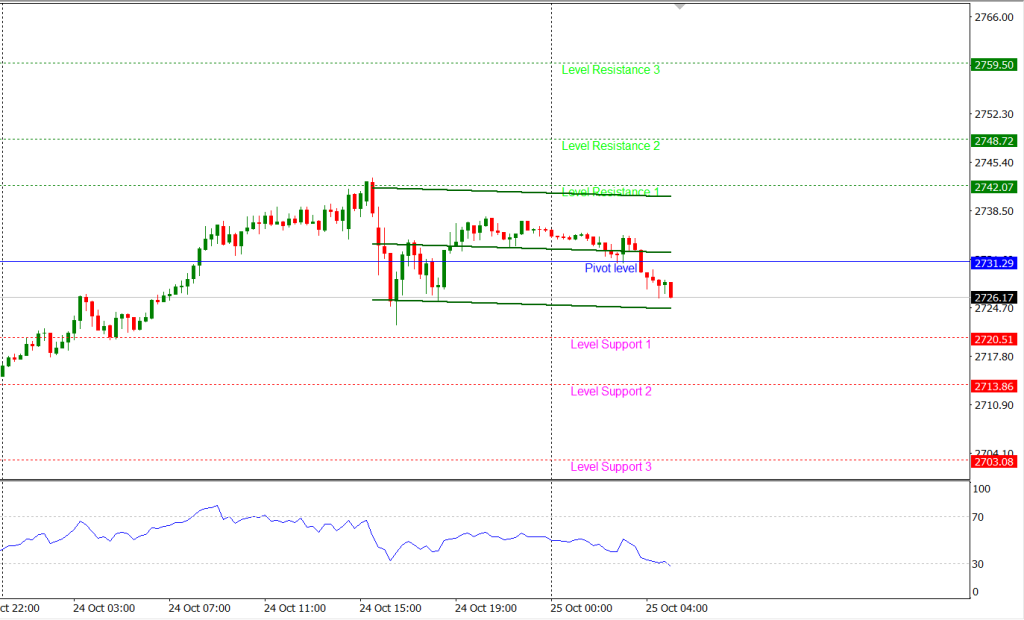The width and height of the screenshot is (1024, 620).
Task: Select the green 2759.50 price tag
Action: tap(995, 64)
